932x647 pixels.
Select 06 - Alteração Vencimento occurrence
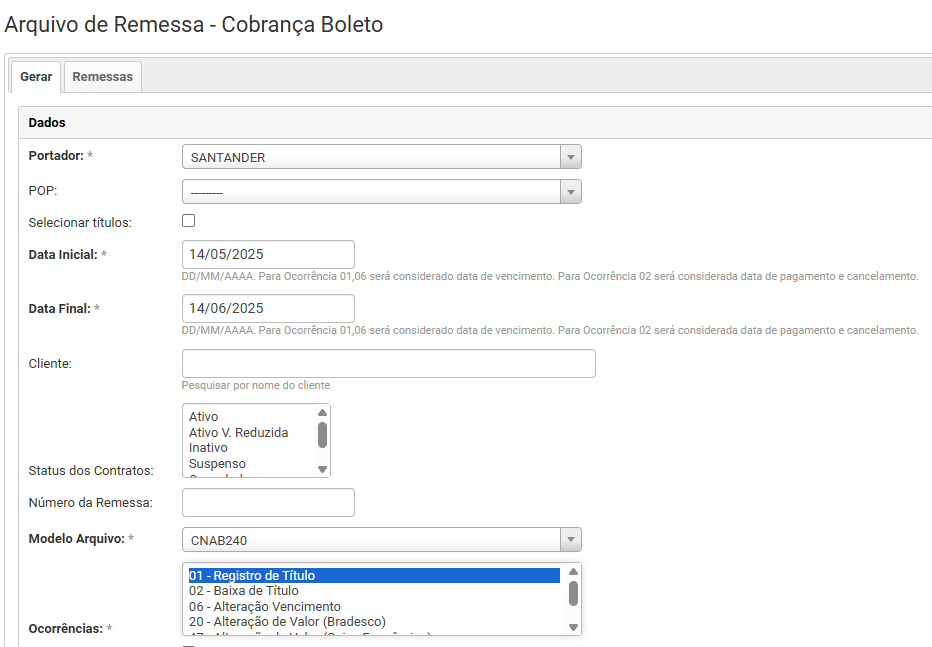pos(265,606)
